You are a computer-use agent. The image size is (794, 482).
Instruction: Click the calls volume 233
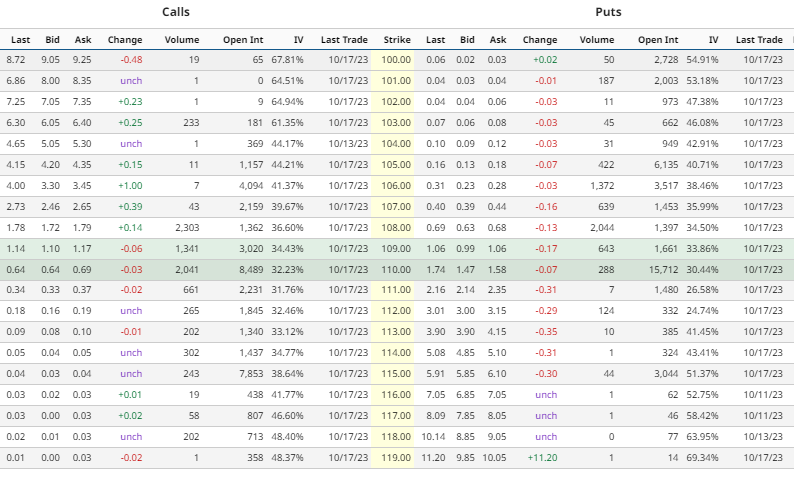[x=191, y=123]
